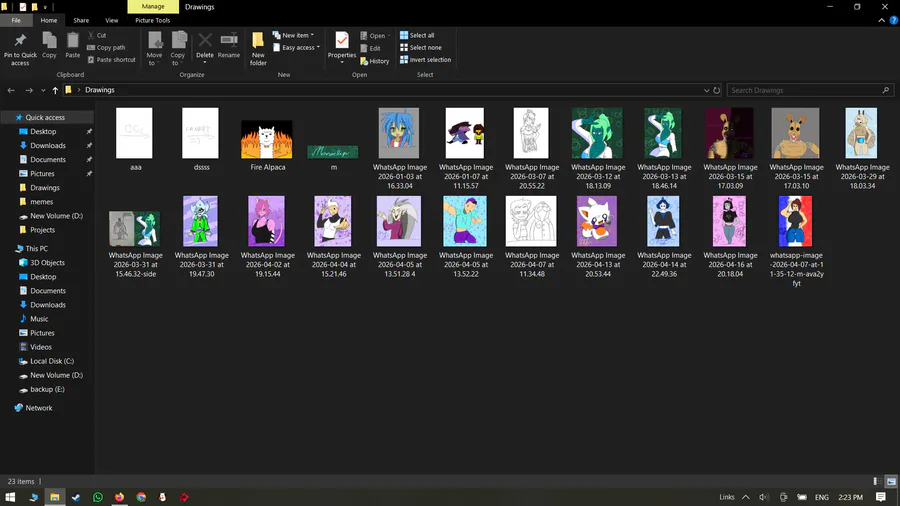Screen dimensions: 900x506
Task: Open the Move to menu
Action: [x=154, y=48]
